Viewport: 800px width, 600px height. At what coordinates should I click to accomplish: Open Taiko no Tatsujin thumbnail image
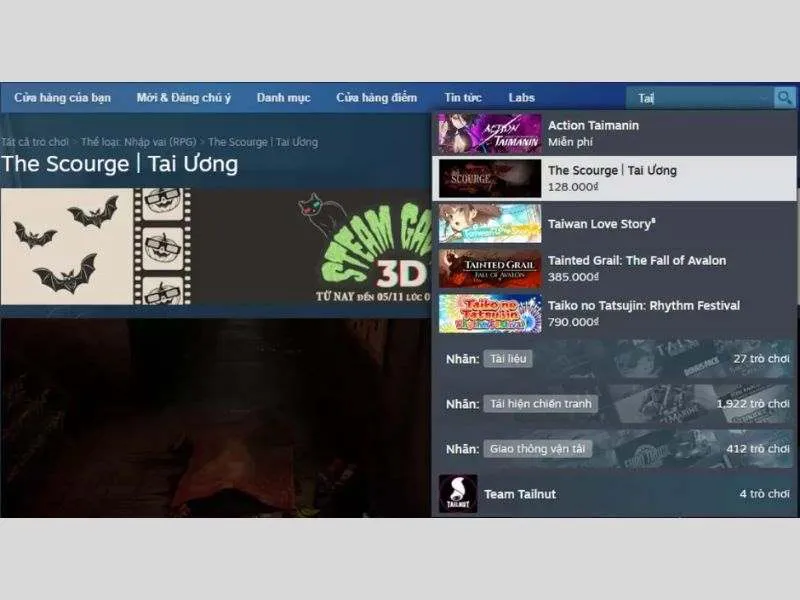490,313
